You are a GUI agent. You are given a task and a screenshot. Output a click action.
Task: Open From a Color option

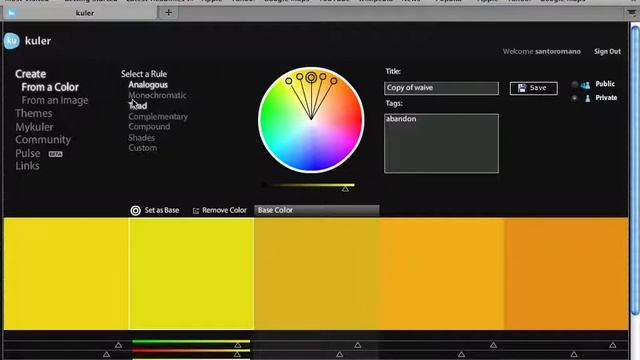[x=50, y=87]
